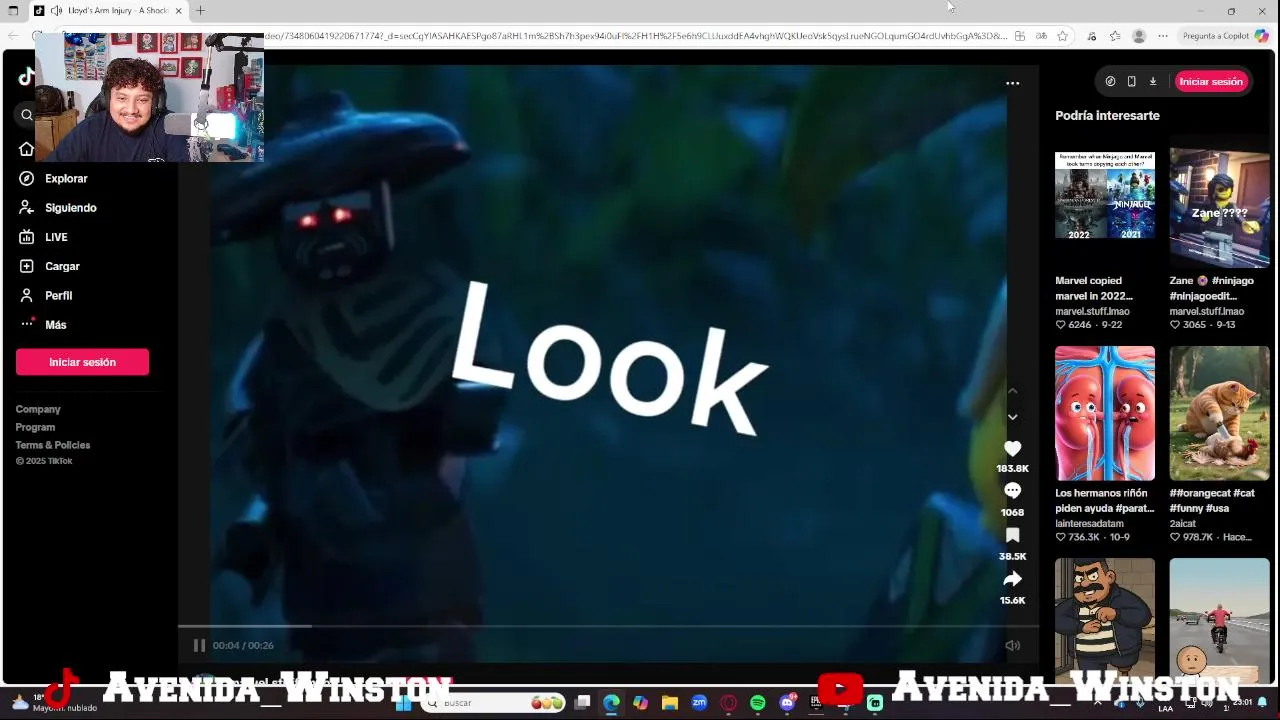Image resolution: width=1280 pixels, height=720 pixels.
Task: Open the Discord taskbar icon
Action: click(787, 703)
